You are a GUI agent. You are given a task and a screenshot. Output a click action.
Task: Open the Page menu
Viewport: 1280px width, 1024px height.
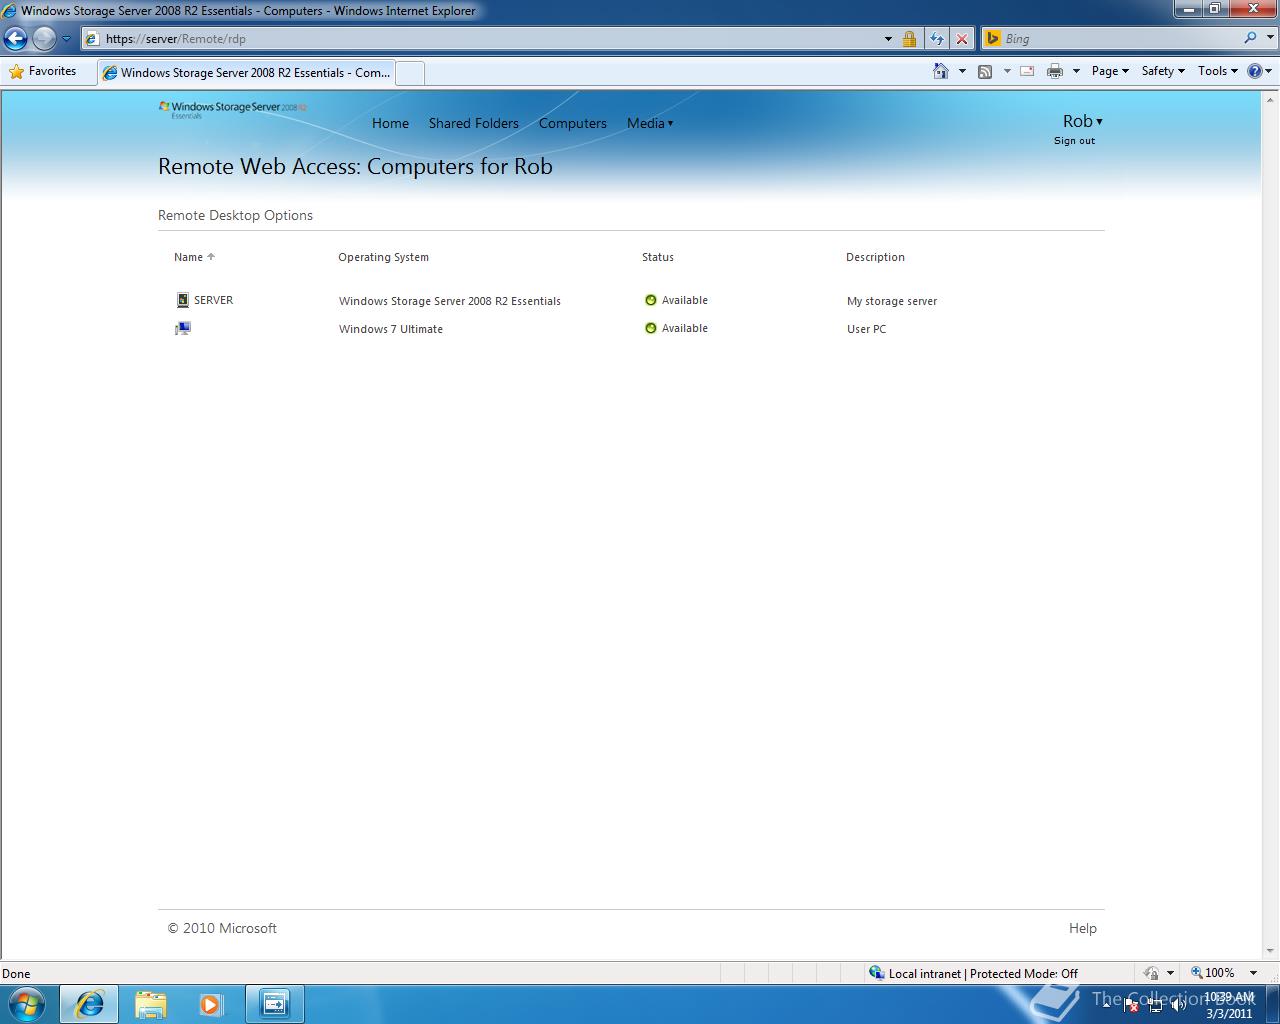coord(1110,71)
